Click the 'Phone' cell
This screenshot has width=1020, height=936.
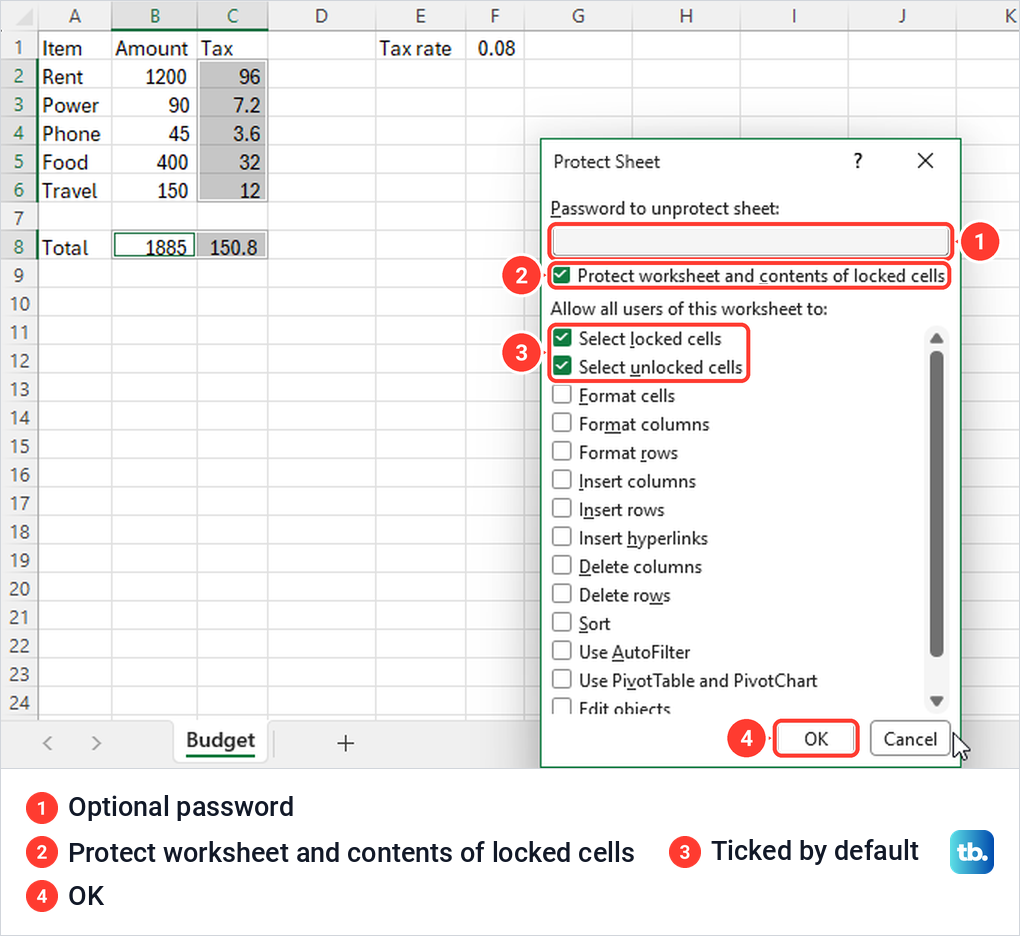click(75, 133)
